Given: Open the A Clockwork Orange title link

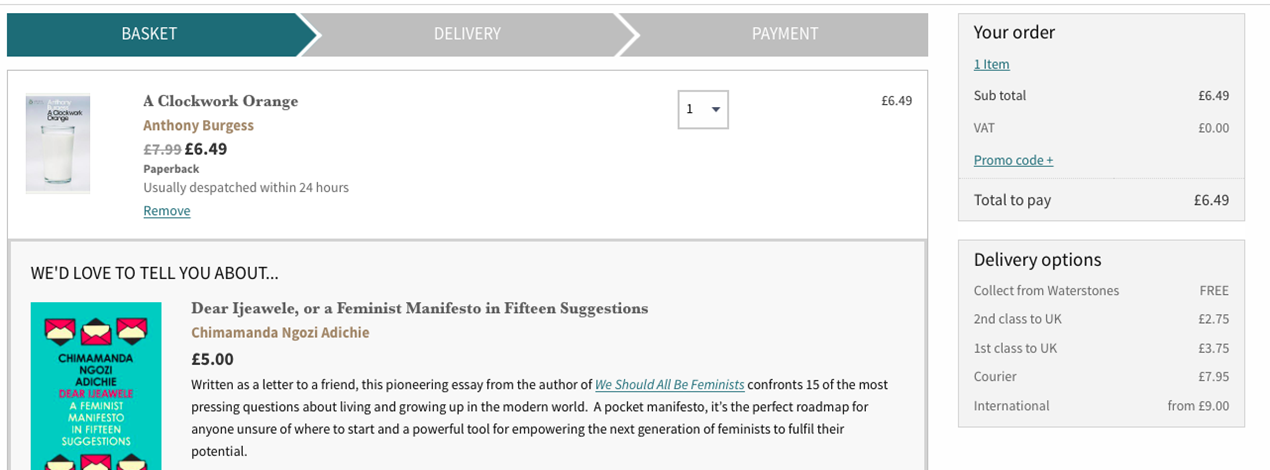Looking at the screenshot, I should (220, 101).
